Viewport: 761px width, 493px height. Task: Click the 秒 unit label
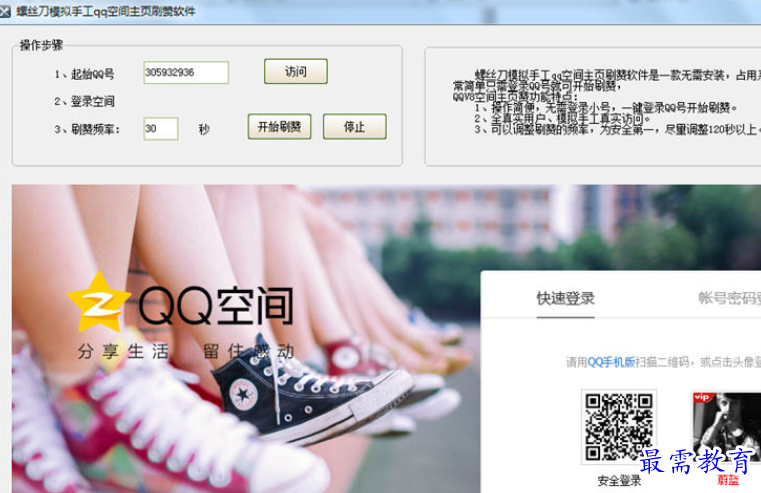pyautogui.click(x=204, y=129)
